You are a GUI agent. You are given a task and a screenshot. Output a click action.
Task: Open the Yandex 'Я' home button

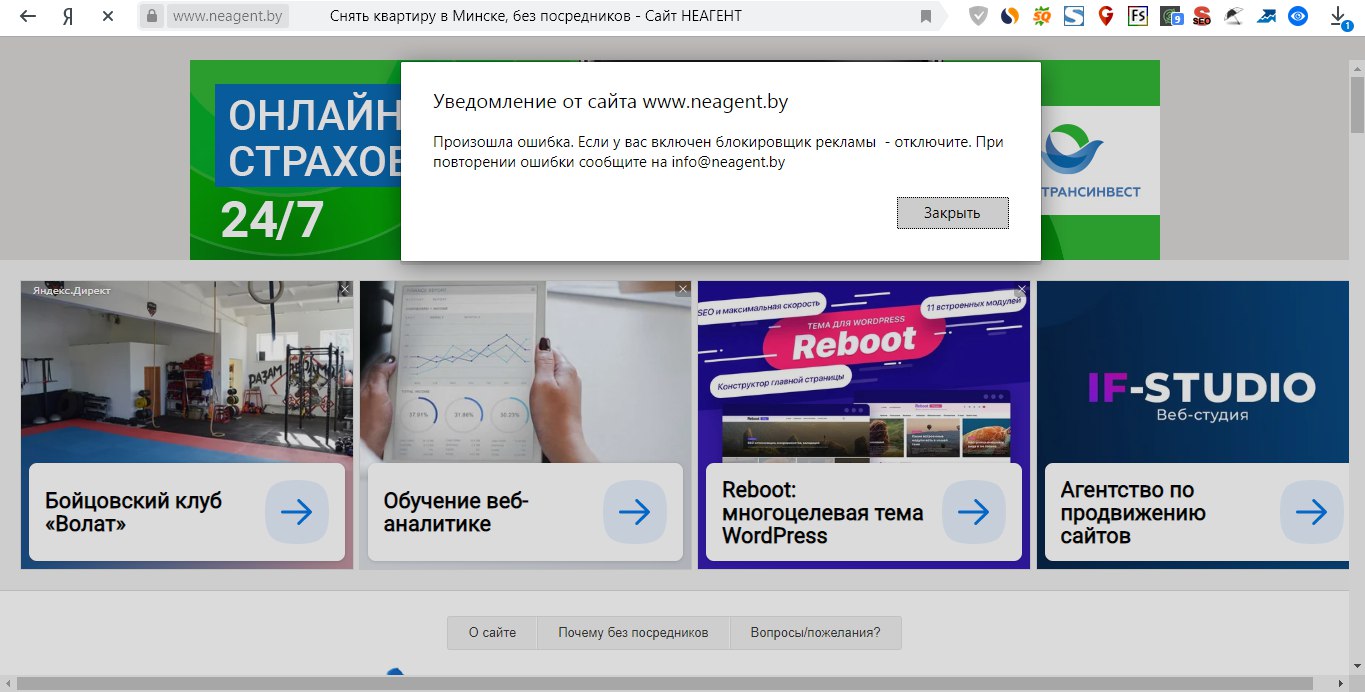tap(67, 16)
